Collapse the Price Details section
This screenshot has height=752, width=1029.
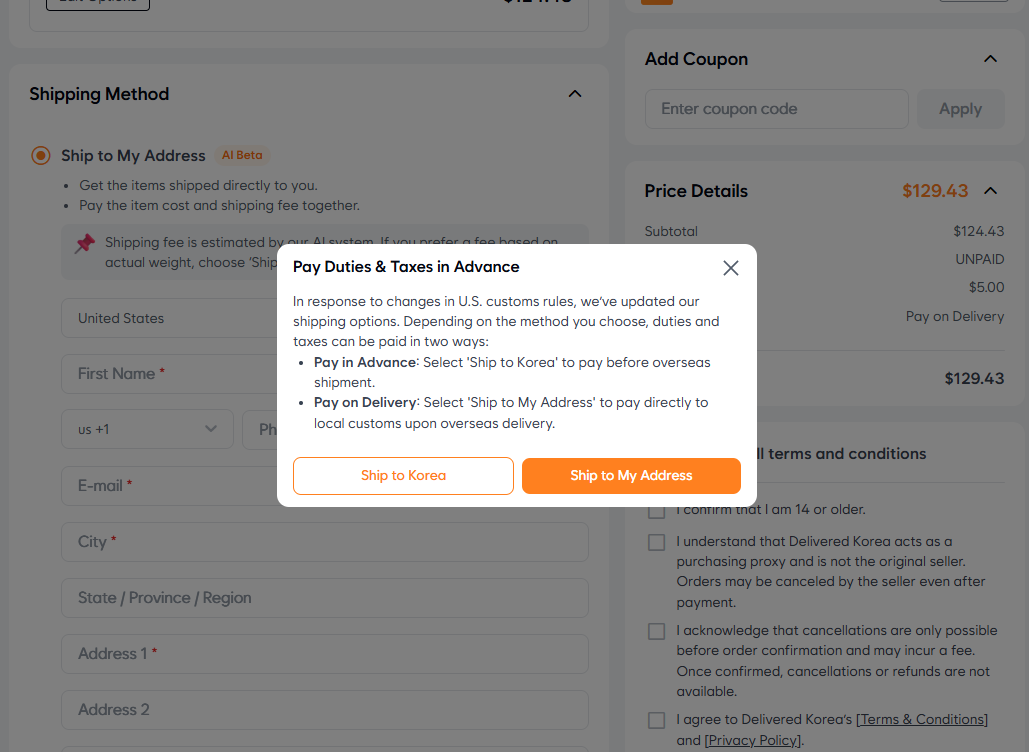[x=990, y=191]
